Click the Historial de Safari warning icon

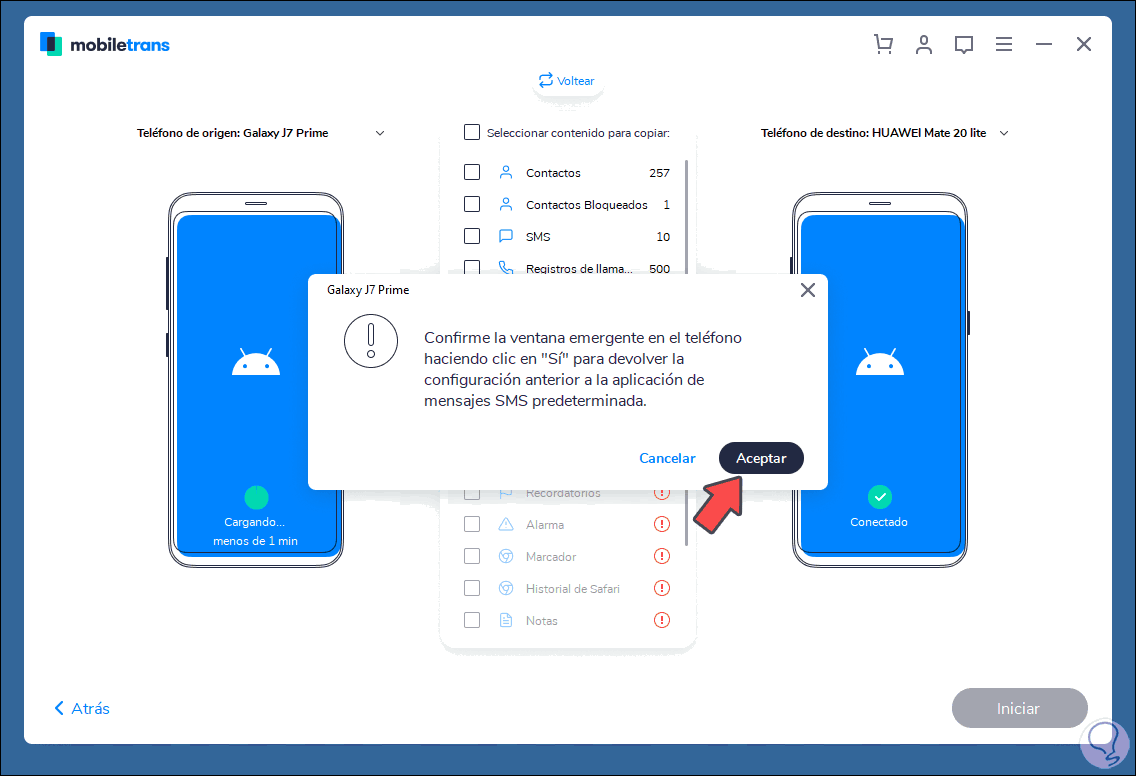tap(661, 588)
